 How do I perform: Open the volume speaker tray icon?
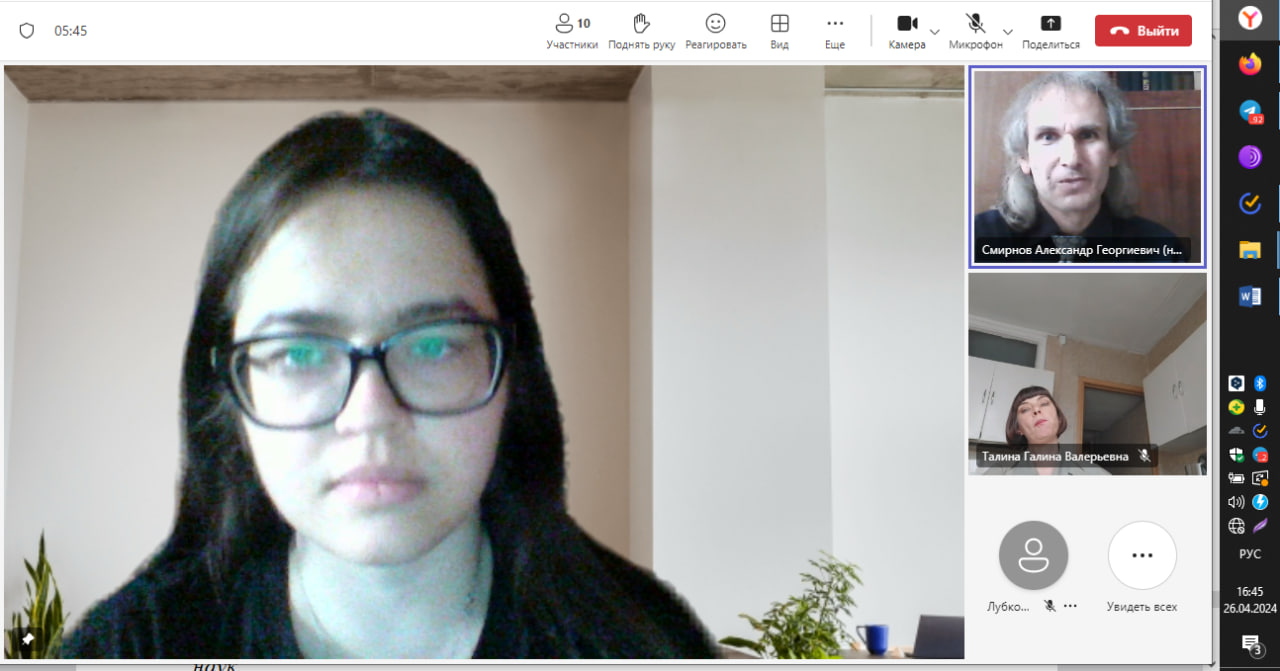coord(1237,502)
